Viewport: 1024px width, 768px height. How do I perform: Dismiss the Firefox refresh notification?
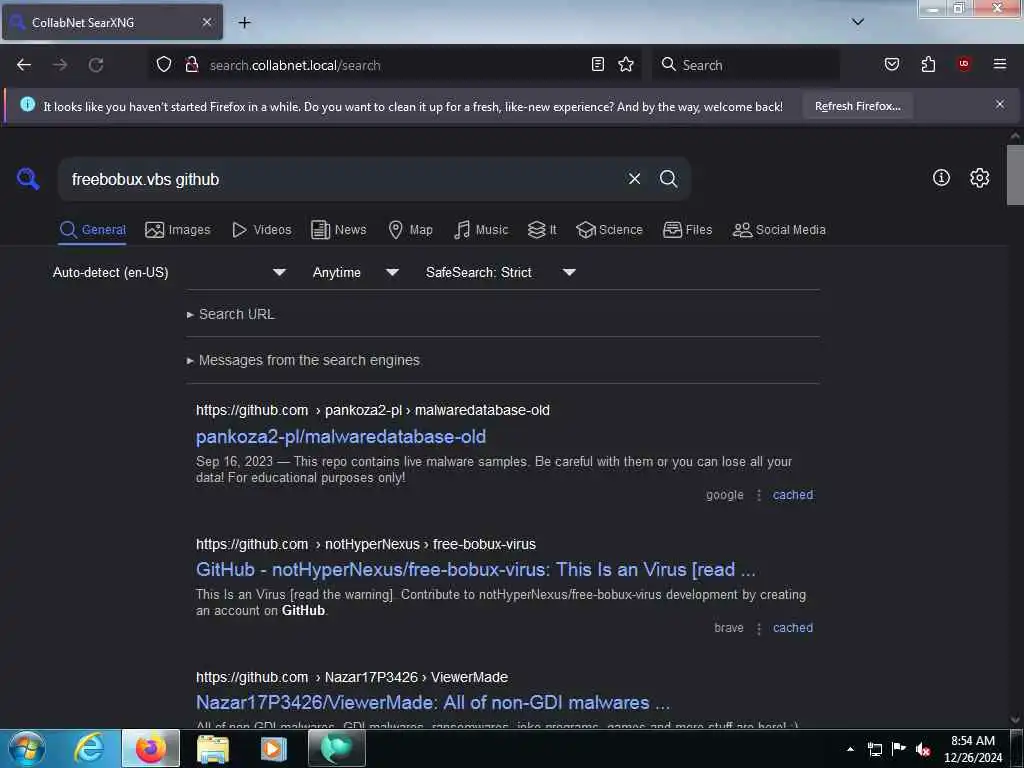(999, 104)
